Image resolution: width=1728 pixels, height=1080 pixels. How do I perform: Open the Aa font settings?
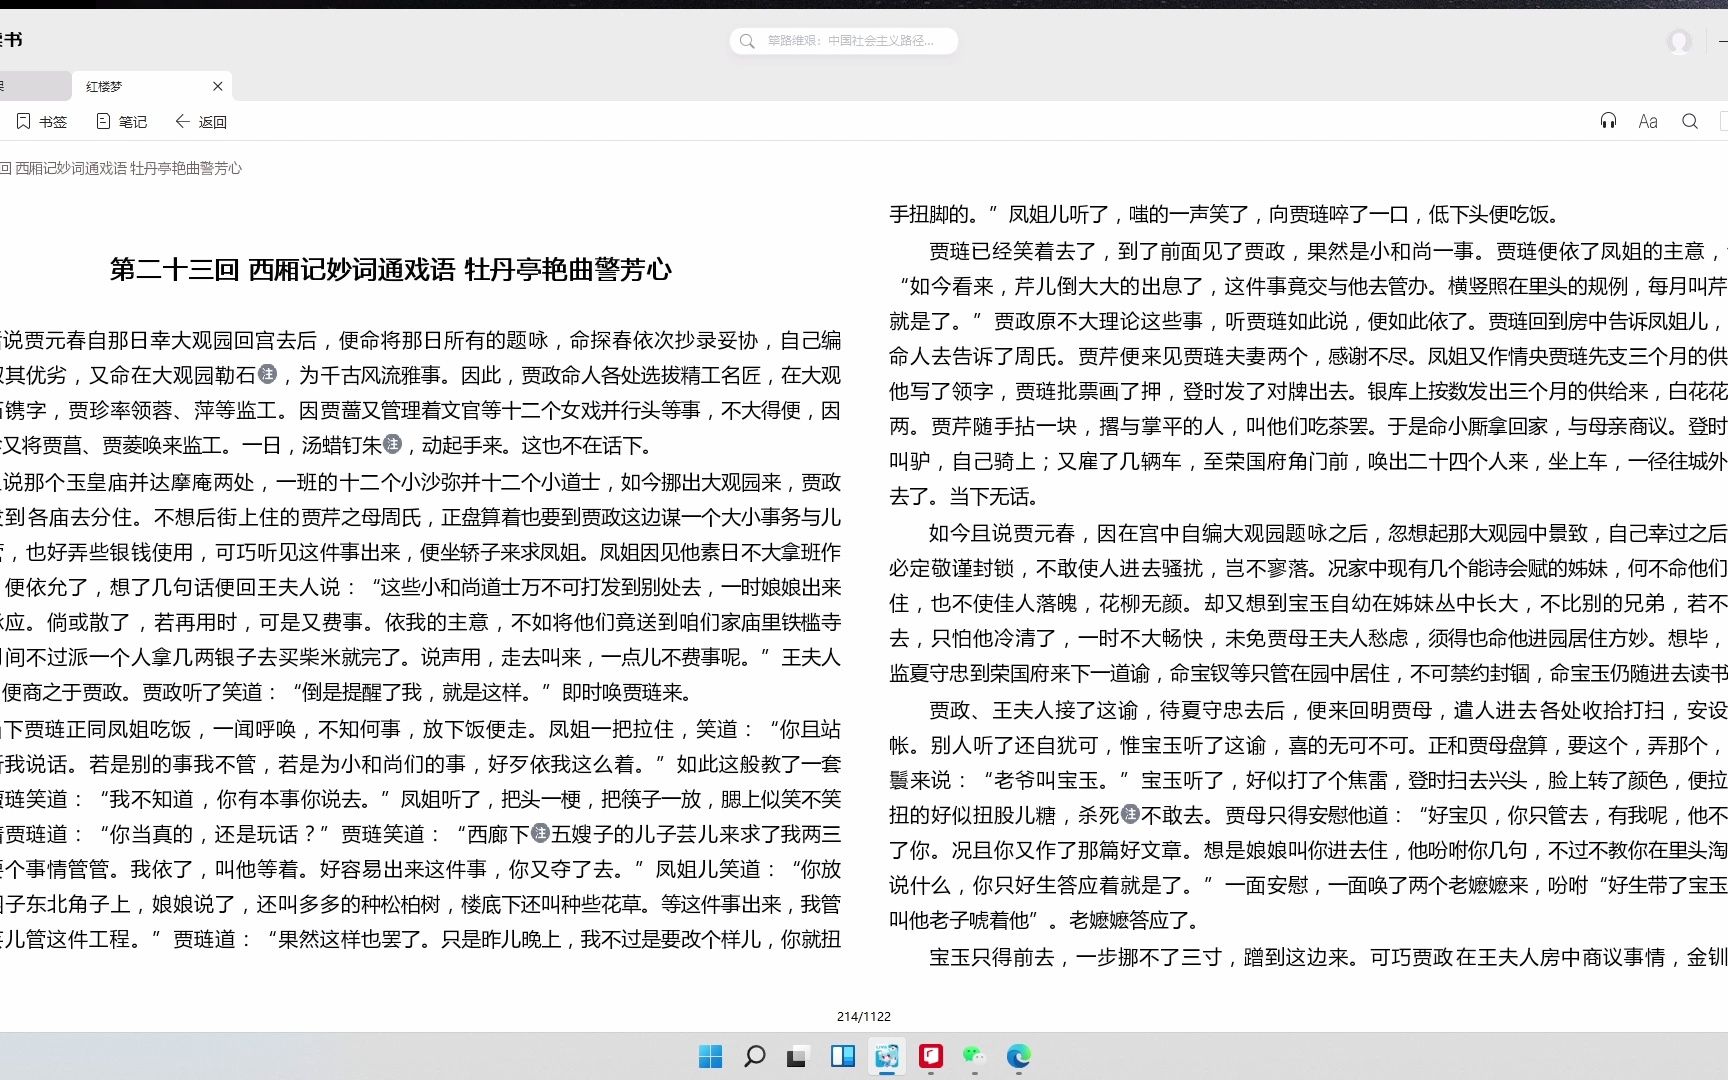pos(1648,121)
